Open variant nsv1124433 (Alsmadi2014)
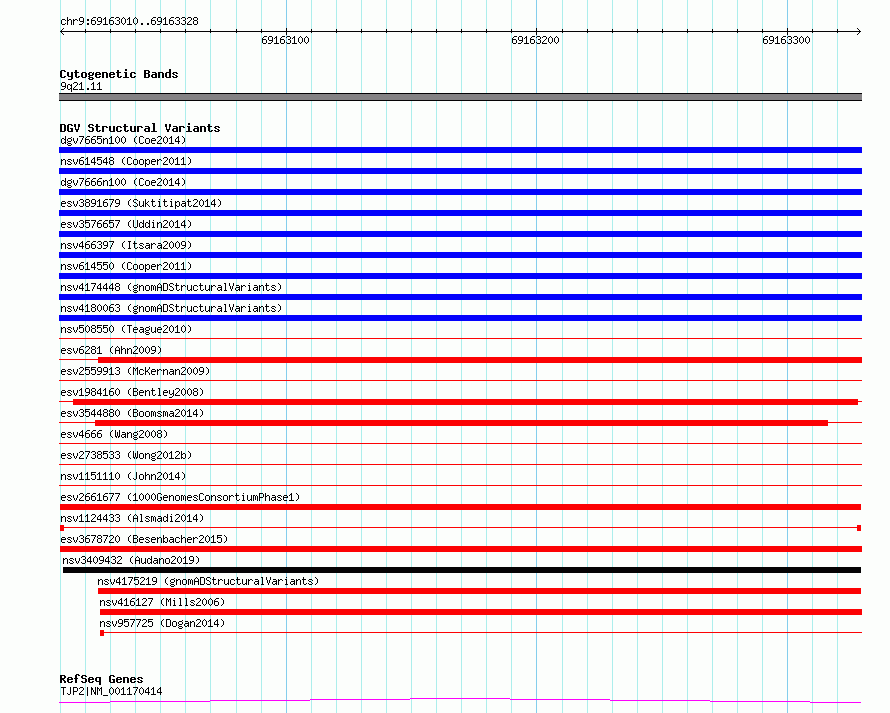 click(132, 518)
